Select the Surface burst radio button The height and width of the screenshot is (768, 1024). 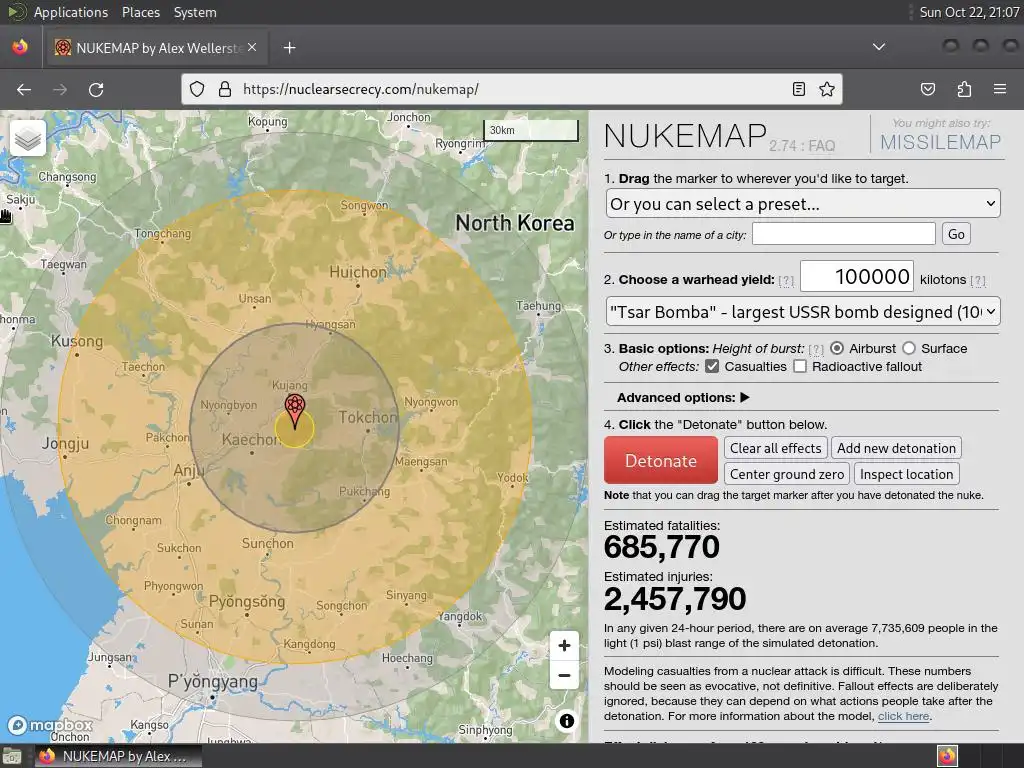[x=909, y=348]
